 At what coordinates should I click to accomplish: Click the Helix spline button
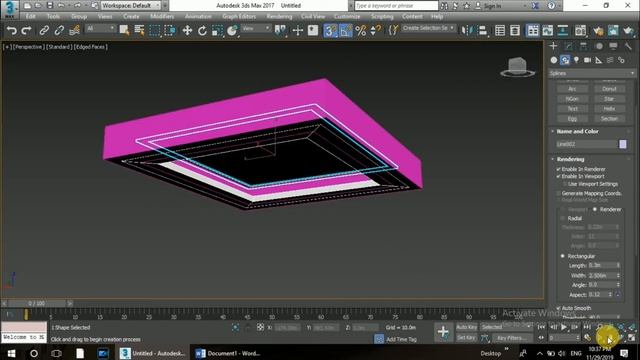click(609, 109)
